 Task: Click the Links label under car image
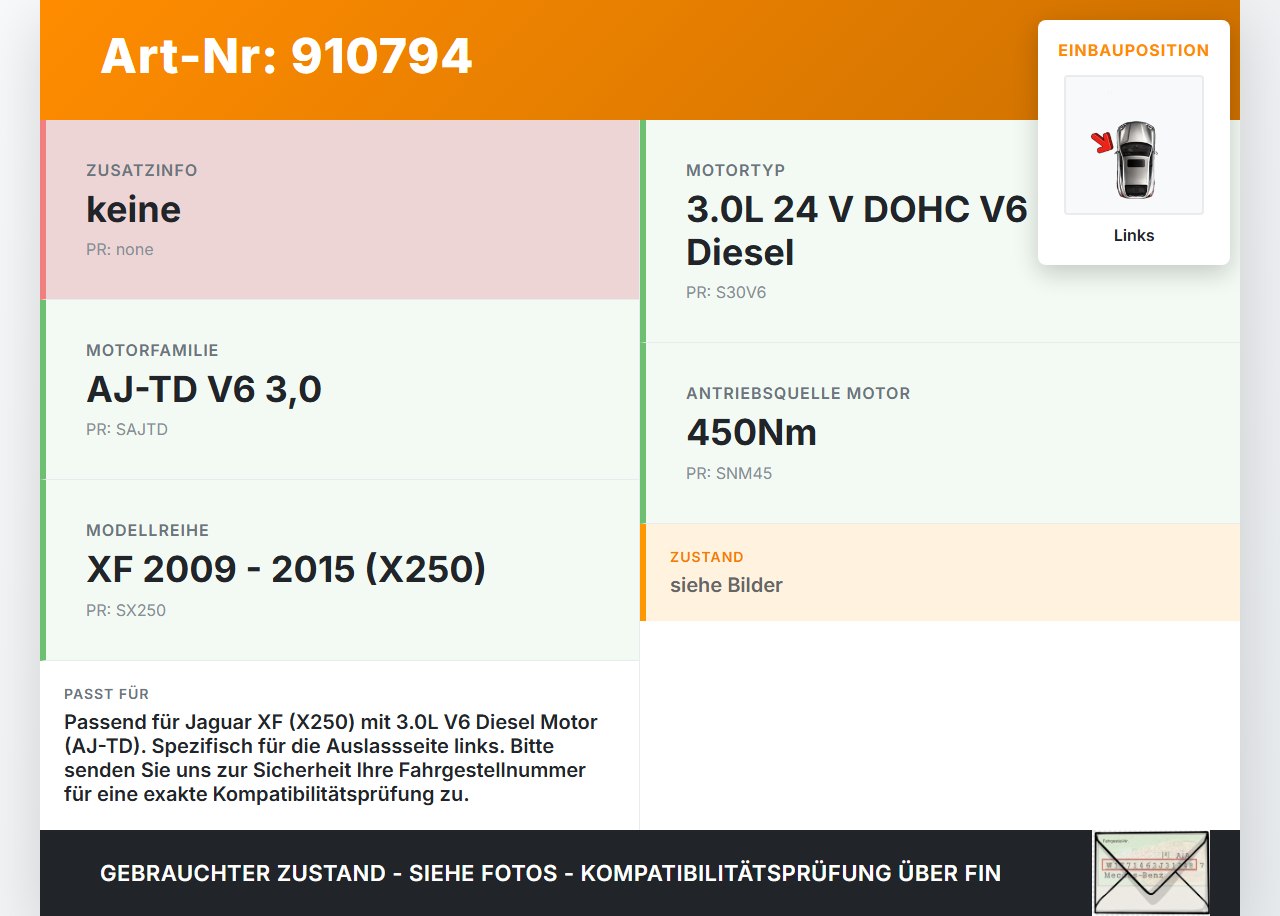1134,236
